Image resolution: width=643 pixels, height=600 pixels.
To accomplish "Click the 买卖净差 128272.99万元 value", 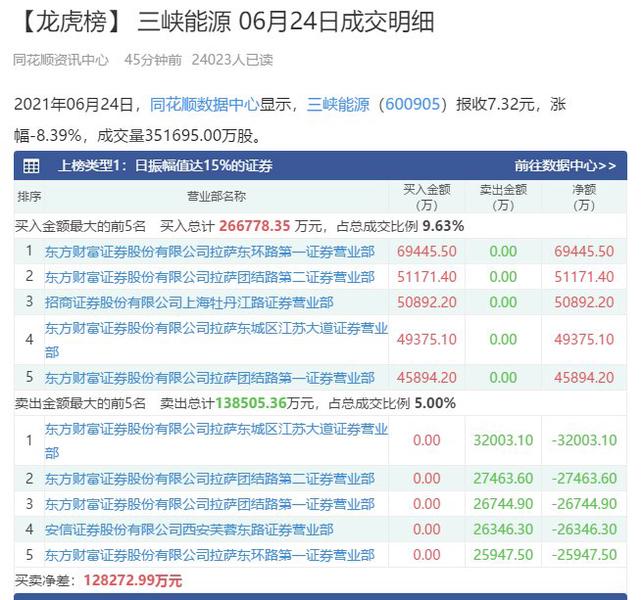I will pos(133,580).
